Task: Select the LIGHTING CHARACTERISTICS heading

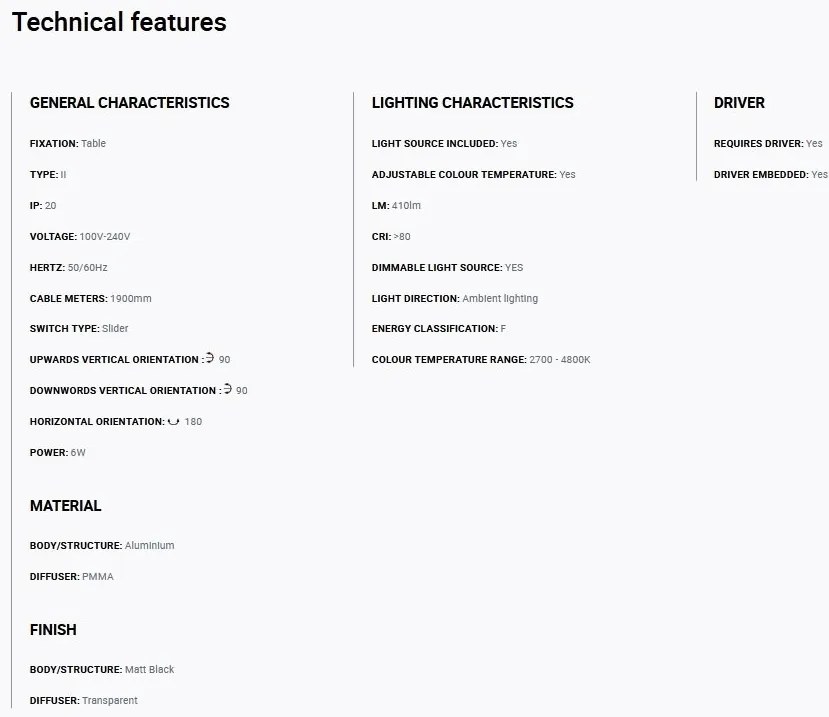Action: (x=472, y=103)
